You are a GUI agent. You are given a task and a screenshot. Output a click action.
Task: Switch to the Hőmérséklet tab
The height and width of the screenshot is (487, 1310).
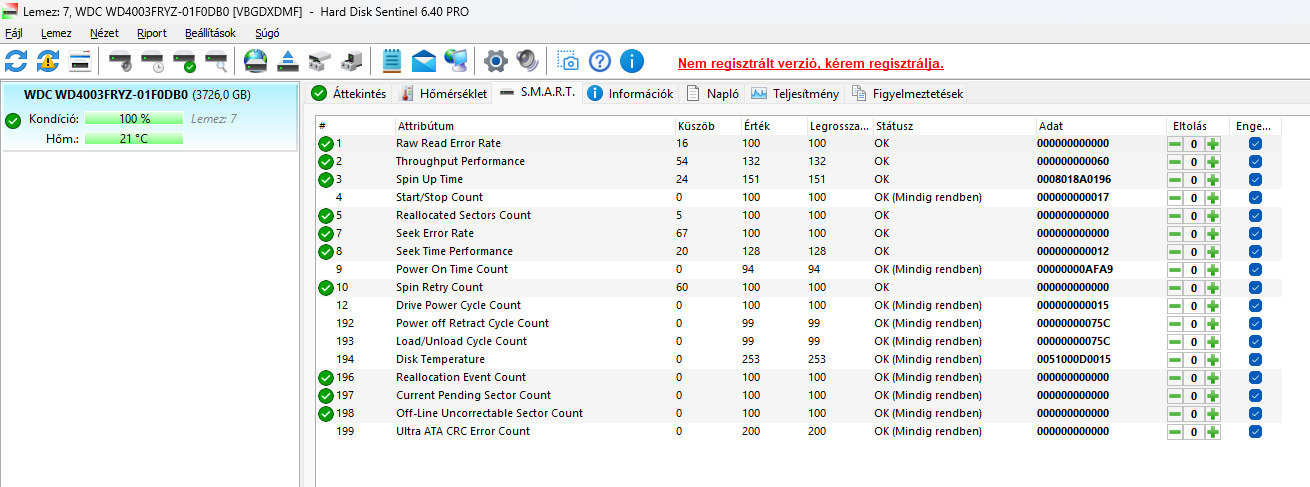click(x=444, y=94)
